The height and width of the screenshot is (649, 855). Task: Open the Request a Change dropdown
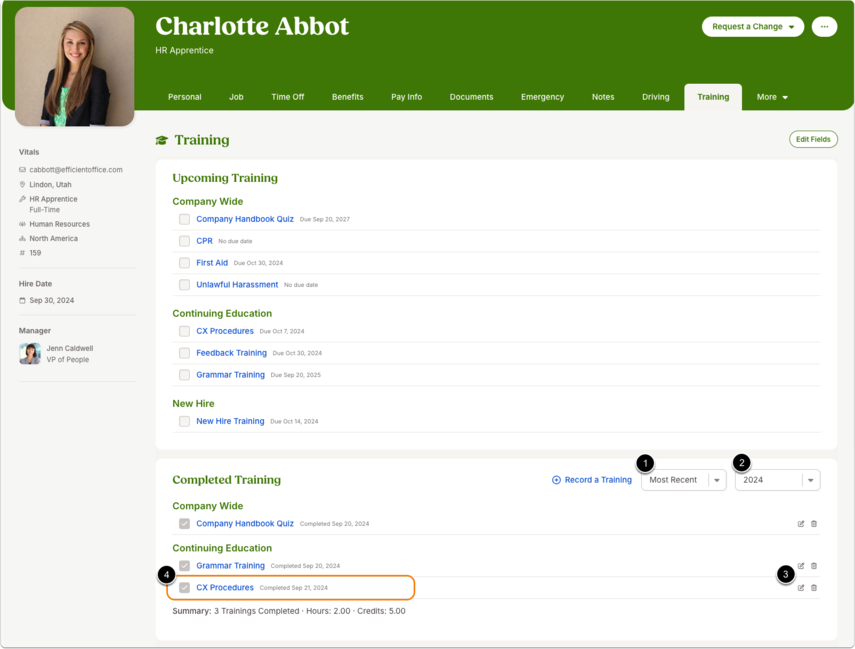pyautogui.click(x=752, y=26)
